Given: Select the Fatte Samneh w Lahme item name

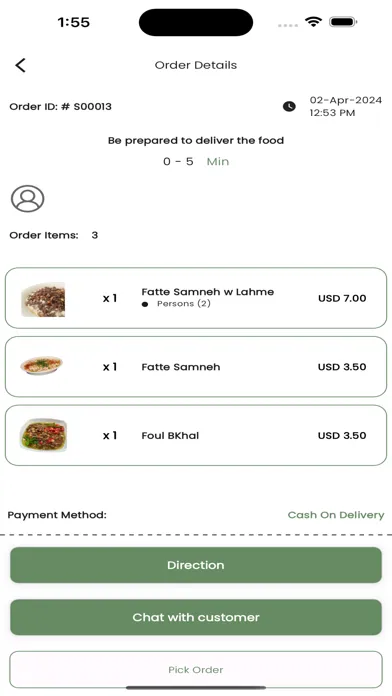Looking at the screenshot, I should click(x=207, y=292).
